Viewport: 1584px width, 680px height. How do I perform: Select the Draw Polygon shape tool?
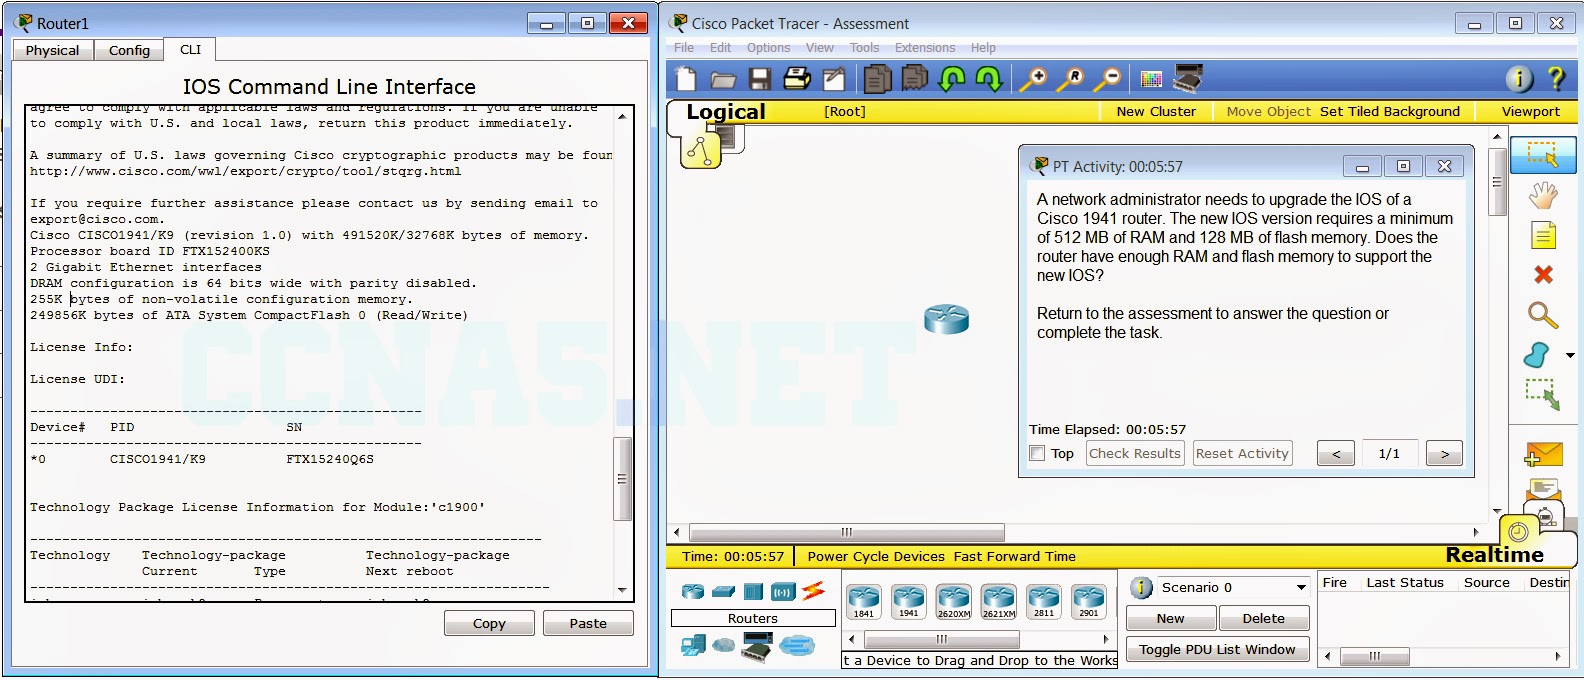point(1537,355)
